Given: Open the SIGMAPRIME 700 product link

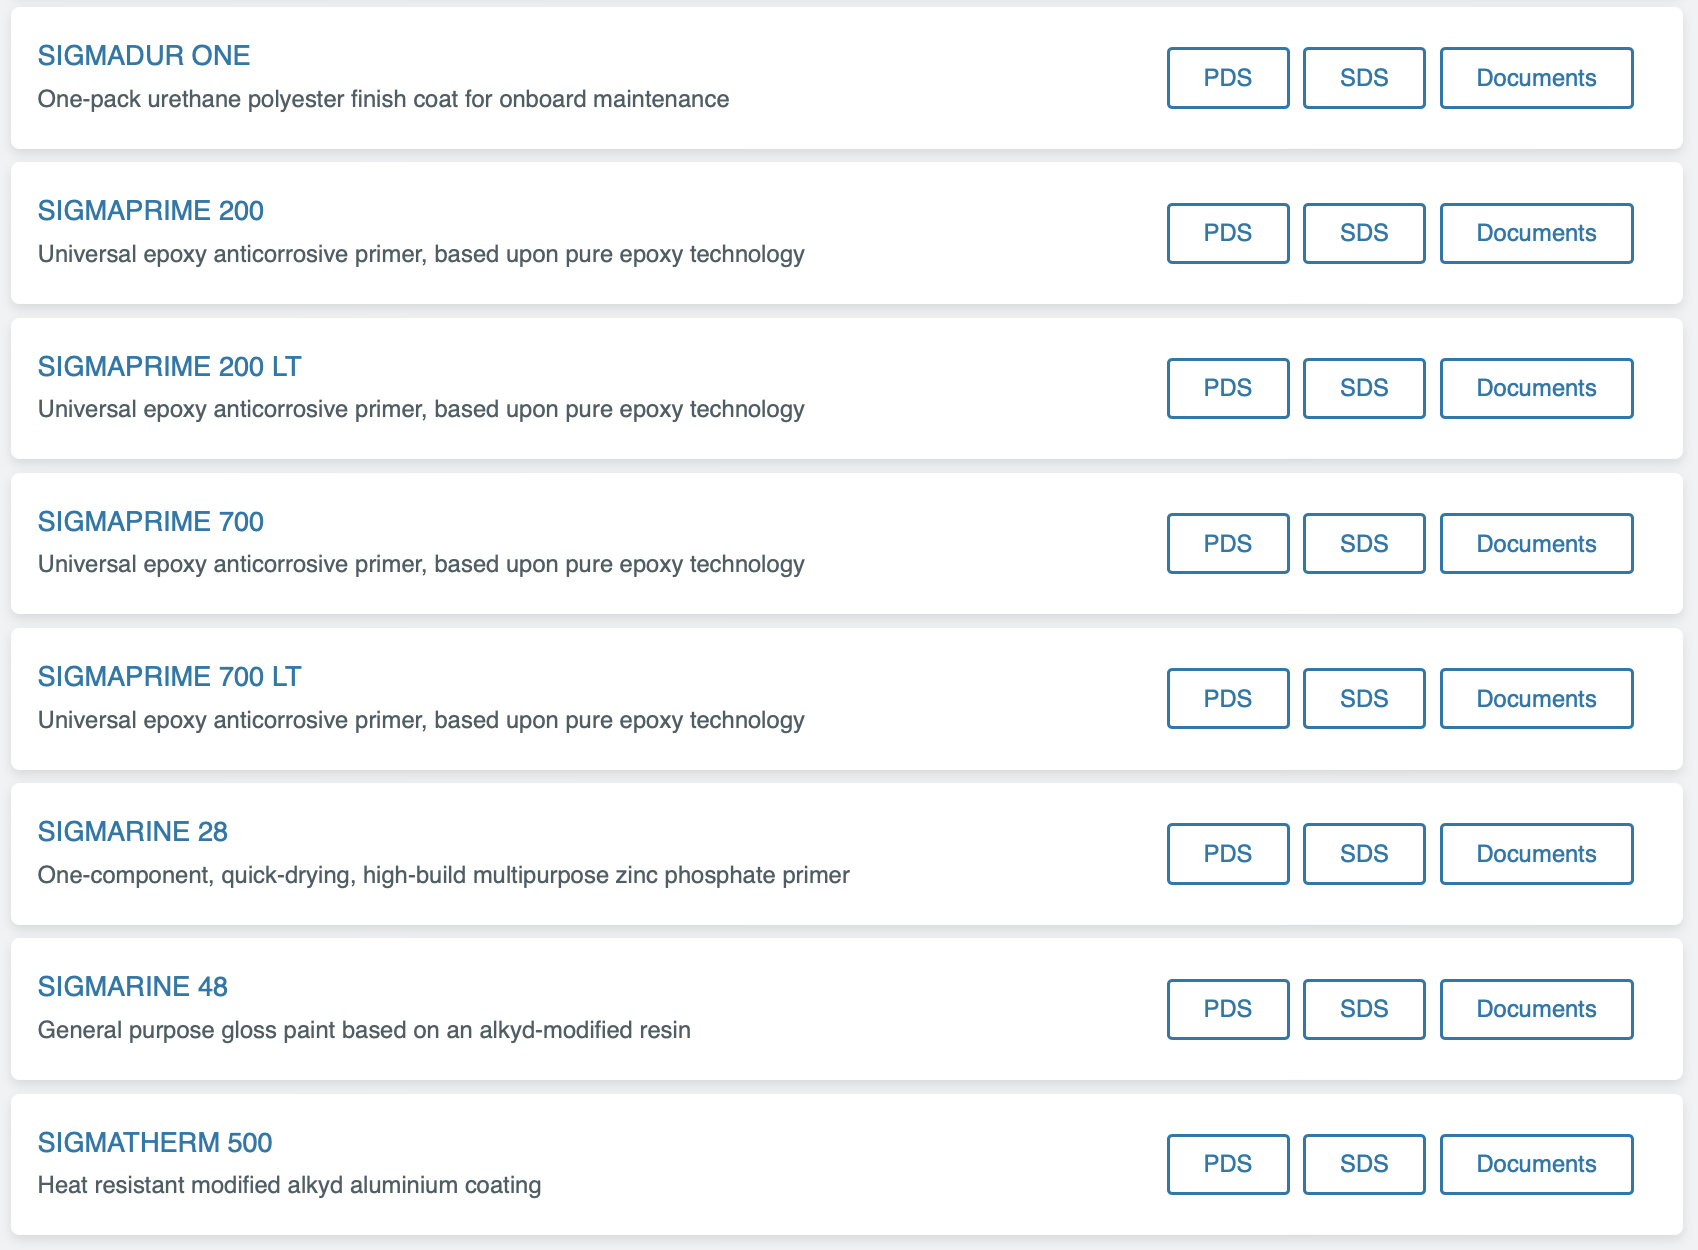Looking at the screenshot, I should (151, 522).
